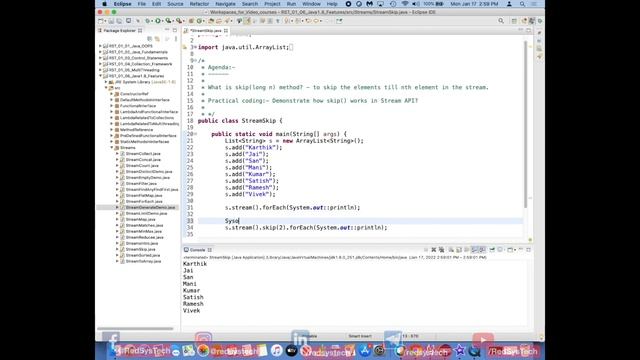Click Collapse All in Package Explorer

[x=150, y=39]
